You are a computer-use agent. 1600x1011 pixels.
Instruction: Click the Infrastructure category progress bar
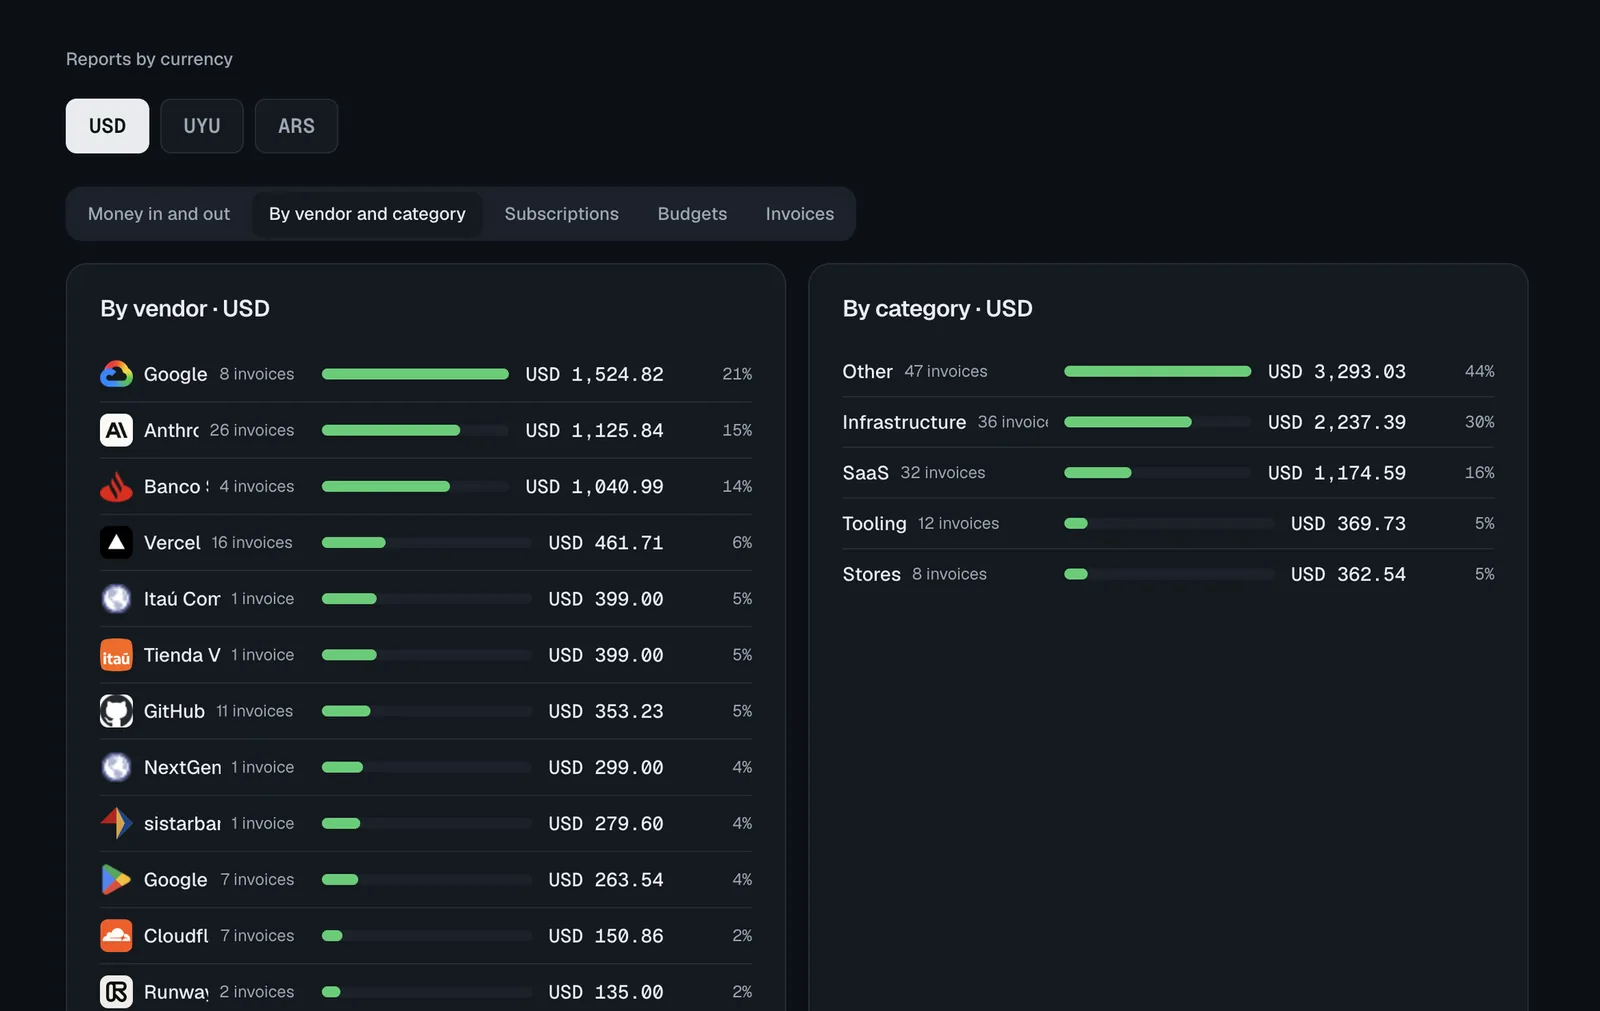[1157, 422]
